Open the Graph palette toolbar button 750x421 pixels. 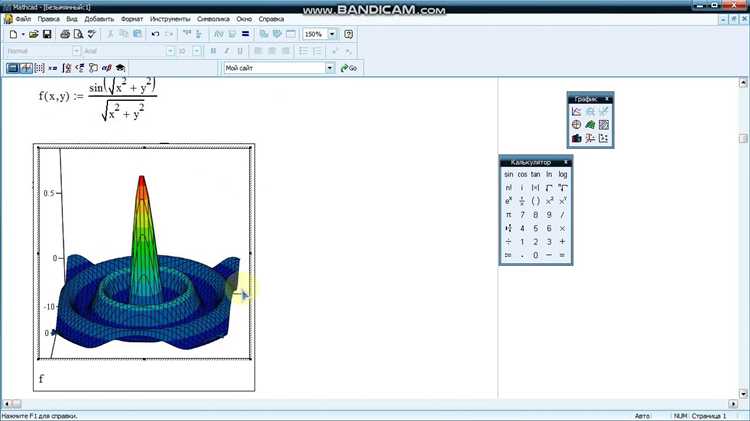[x=26, y=68]
